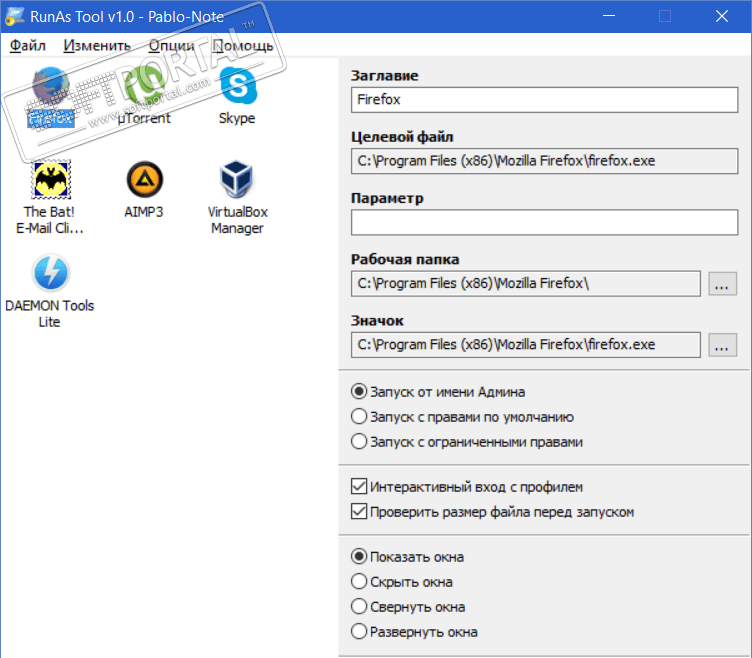Click the empty Параметр field
Image resolution: width=752 pixels, height=658 pixels.
(x=544, y=222)
